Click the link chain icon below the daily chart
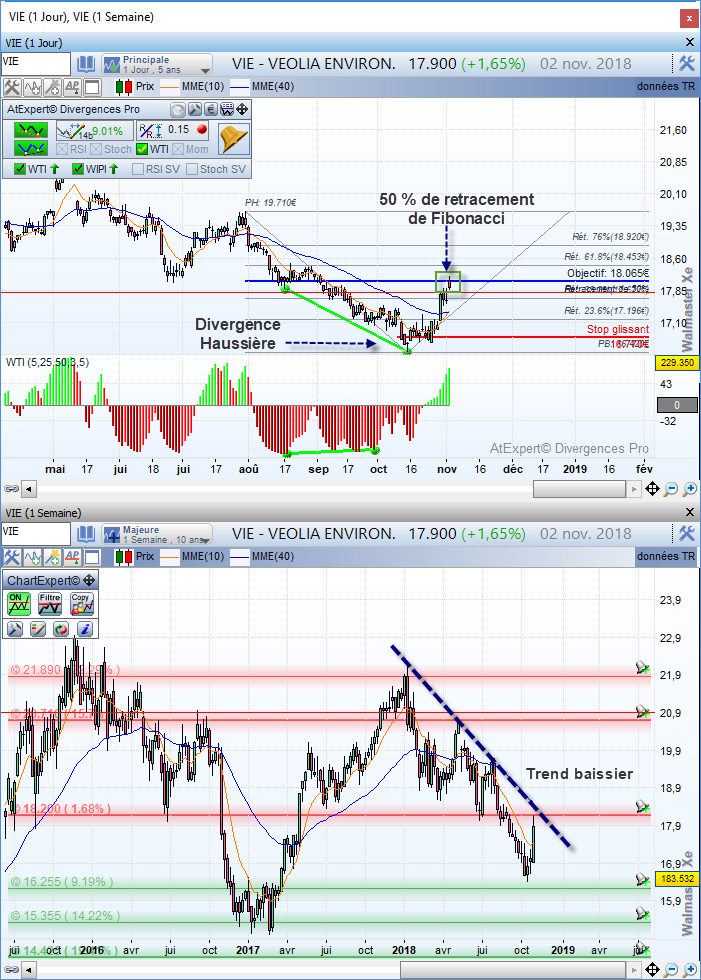The height and width of the screenshot is (980, 701). click(11, 489)
